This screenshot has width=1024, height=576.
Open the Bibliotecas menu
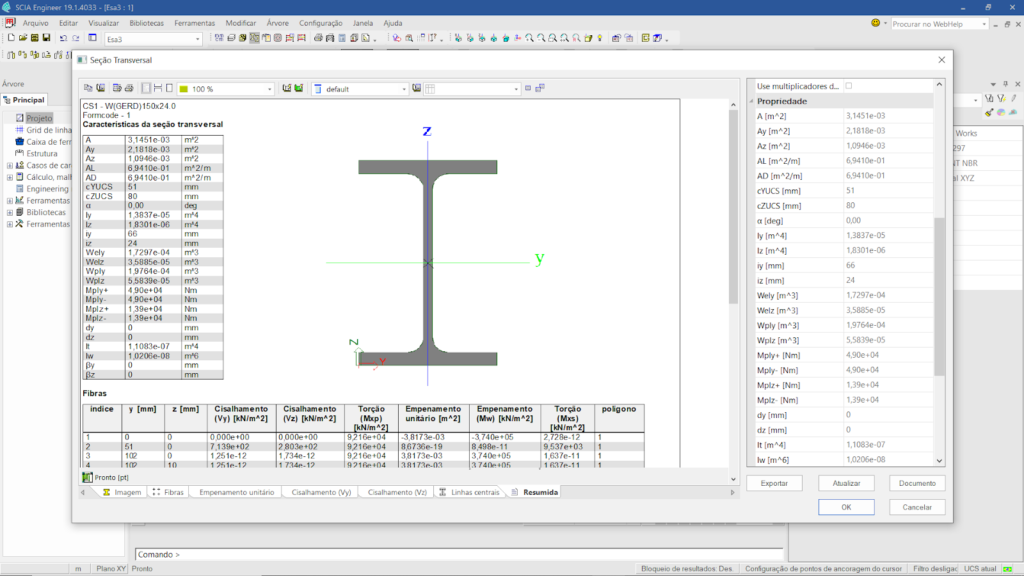point(147,22)
